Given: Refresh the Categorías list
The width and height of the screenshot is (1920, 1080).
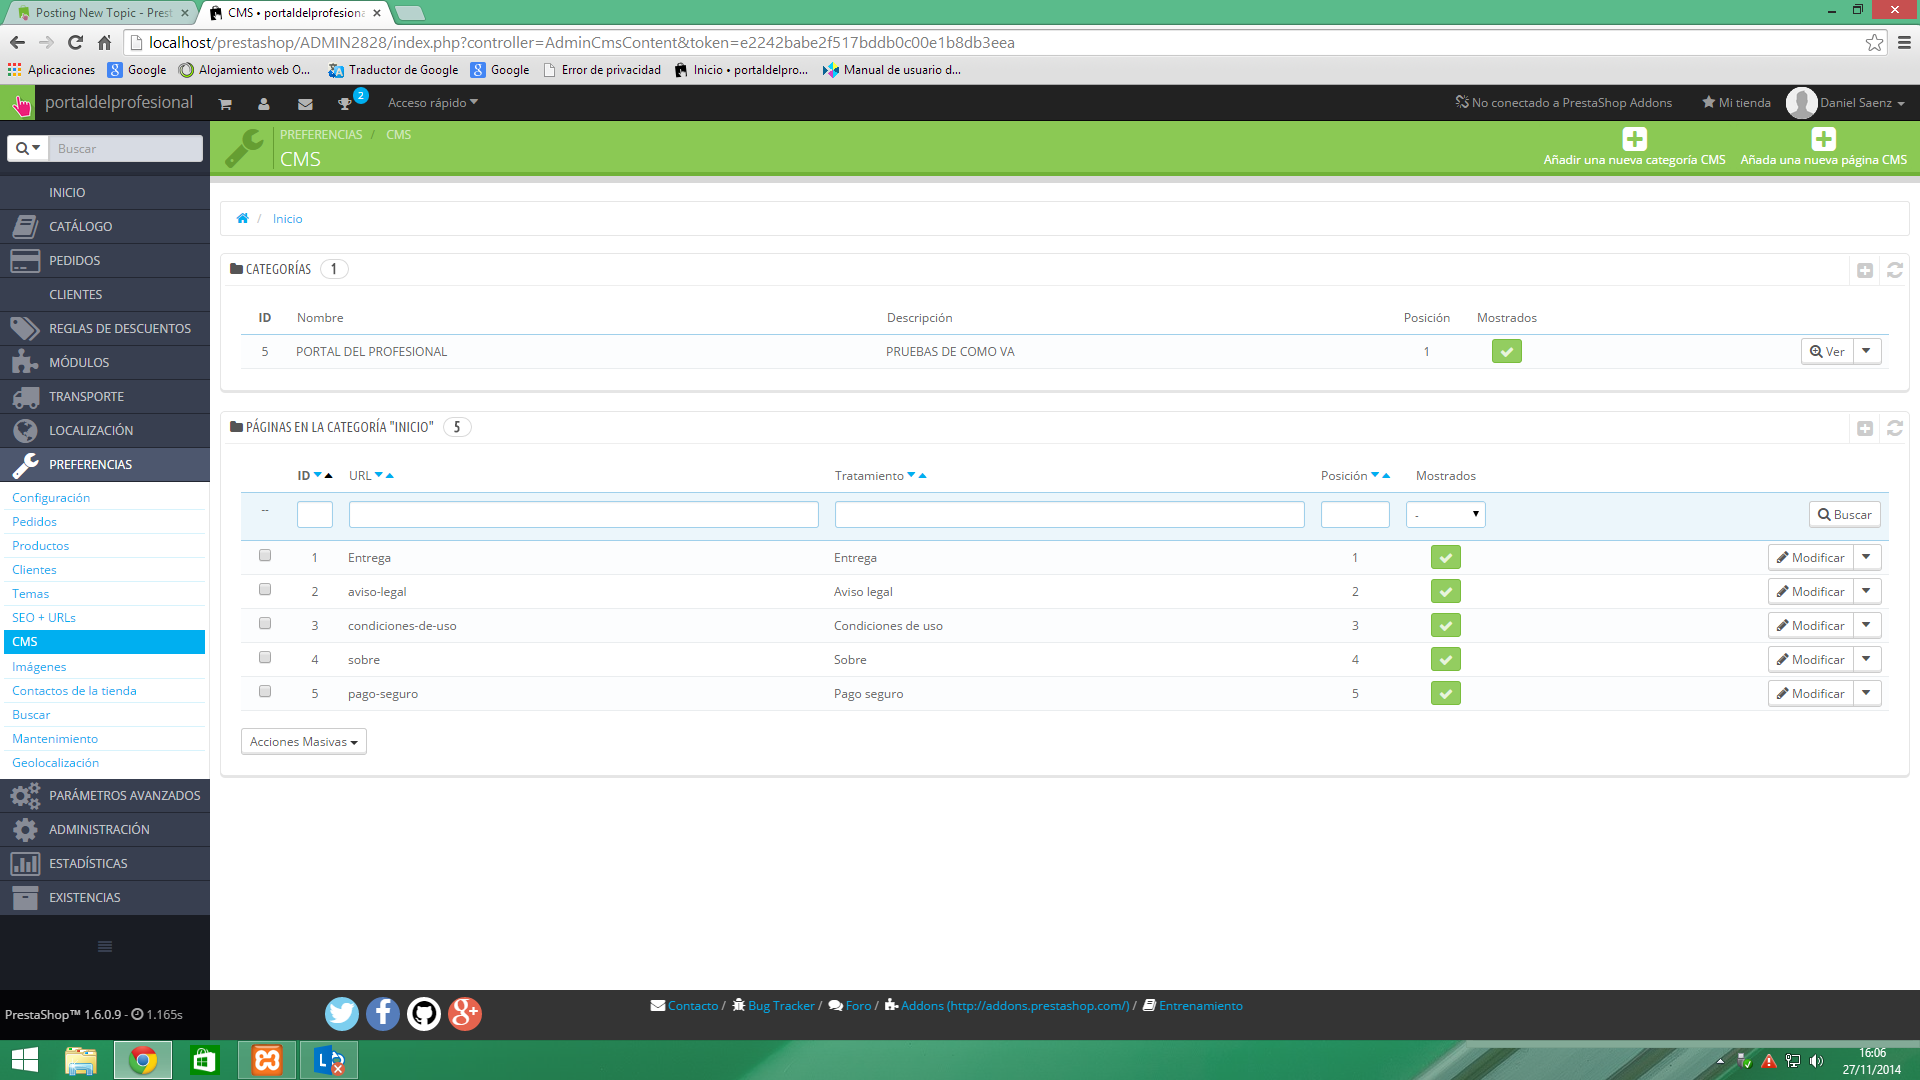Looking at the screenshot, I should pyautogui.click(x=1894, y=270).
